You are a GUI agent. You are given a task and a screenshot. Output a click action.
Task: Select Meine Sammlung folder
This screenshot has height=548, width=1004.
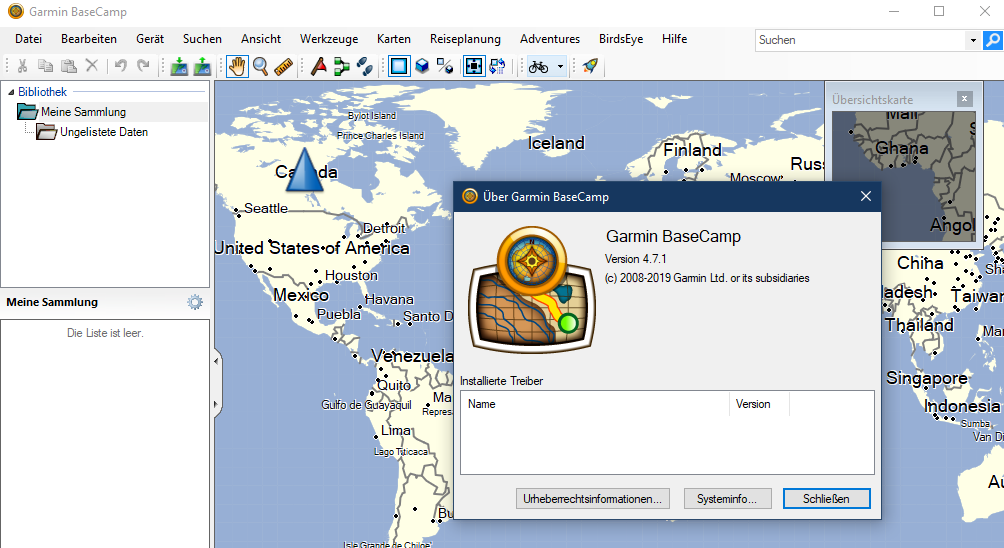point(83,112)
